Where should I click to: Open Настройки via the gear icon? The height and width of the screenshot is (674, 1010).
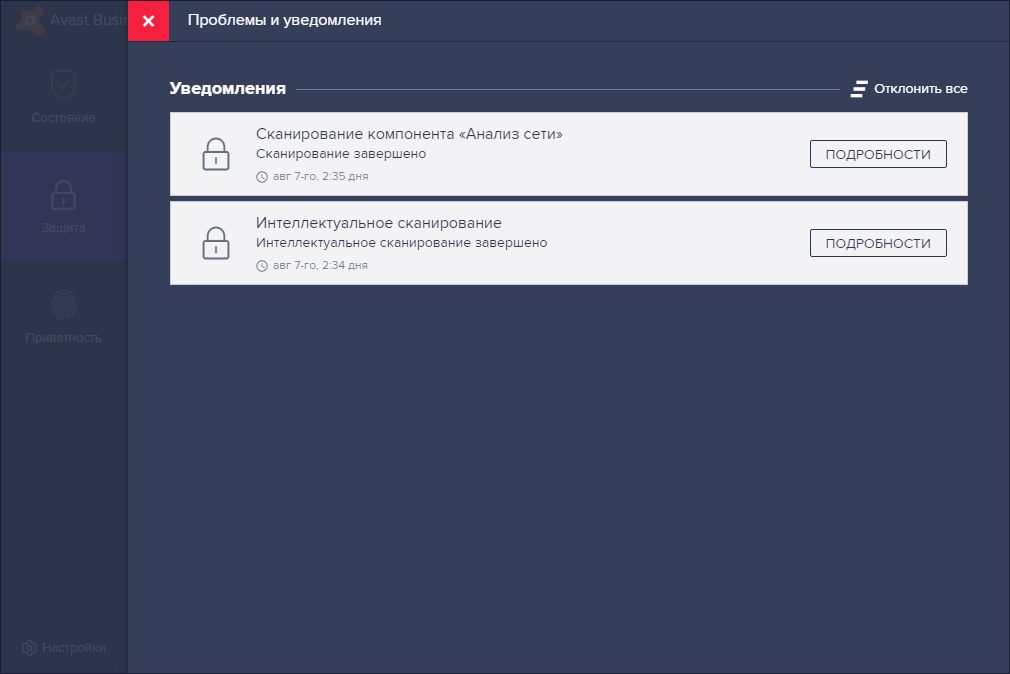[x=29, y=648]
